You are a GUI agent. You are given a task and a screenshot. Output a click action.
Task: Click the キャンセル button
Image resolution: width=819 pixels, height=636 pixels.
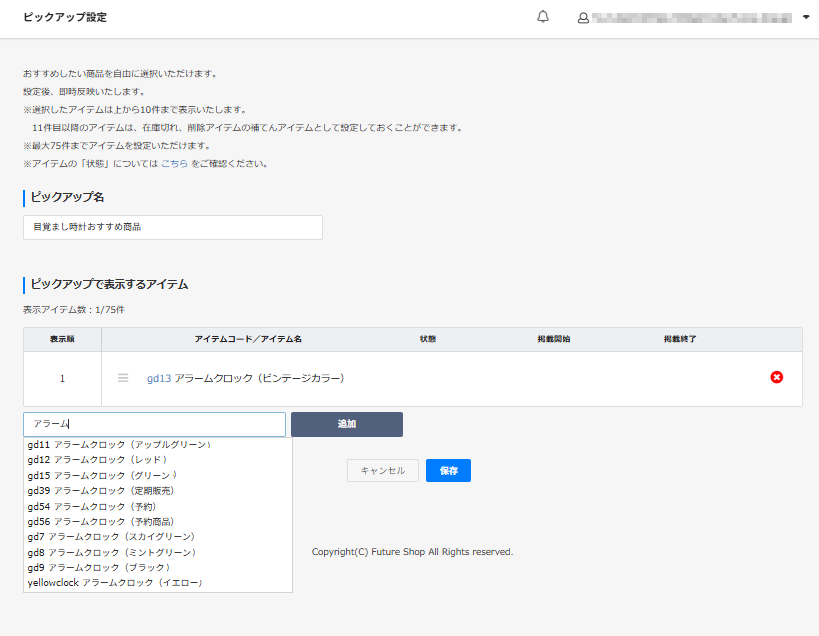382,470
